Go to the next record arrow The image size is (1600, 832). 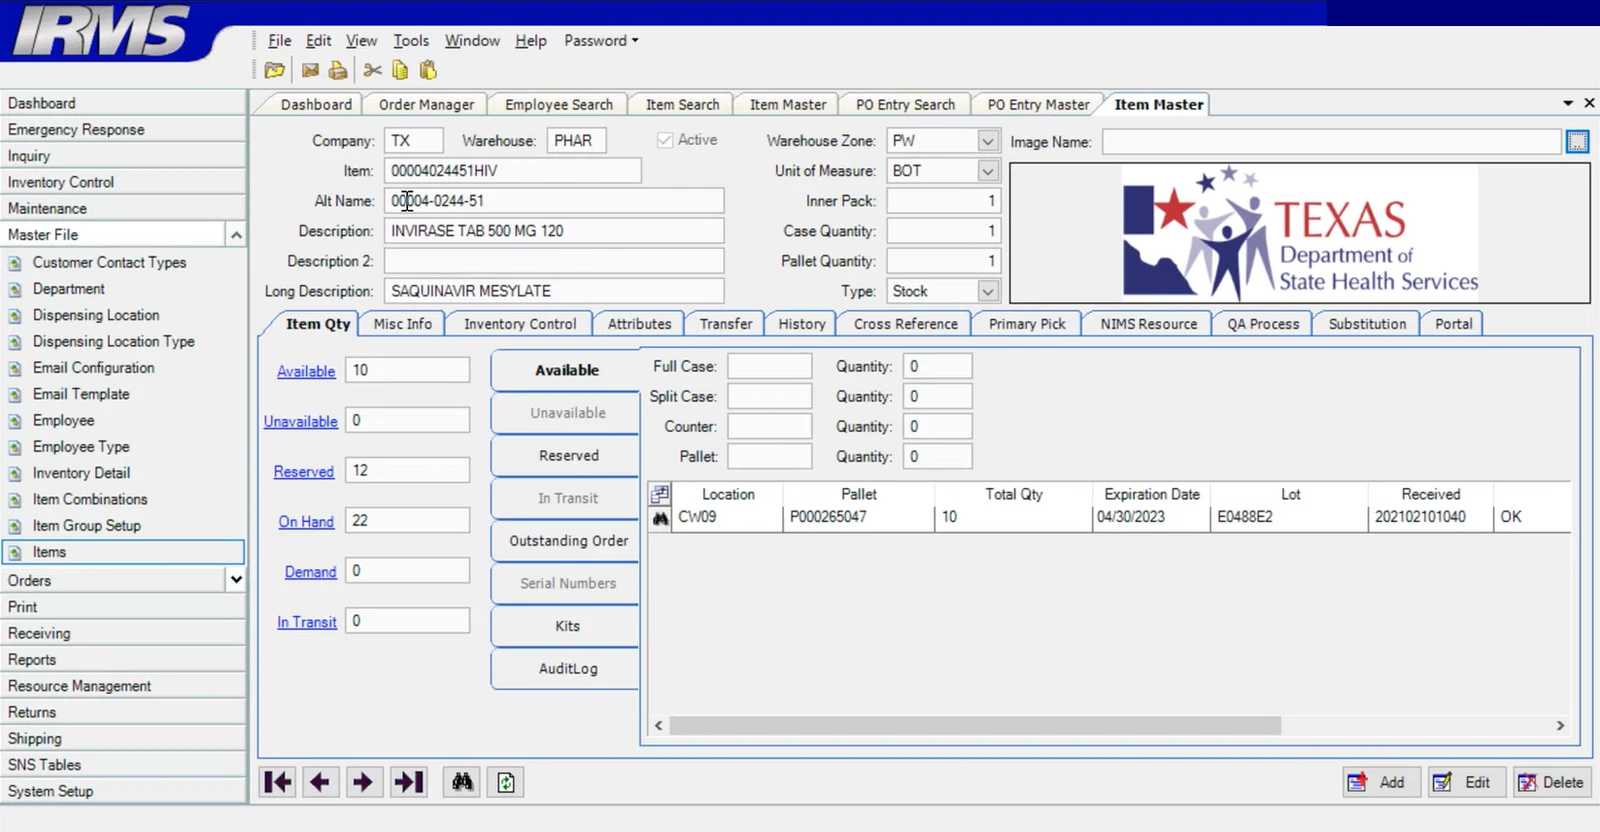(363, 782)
